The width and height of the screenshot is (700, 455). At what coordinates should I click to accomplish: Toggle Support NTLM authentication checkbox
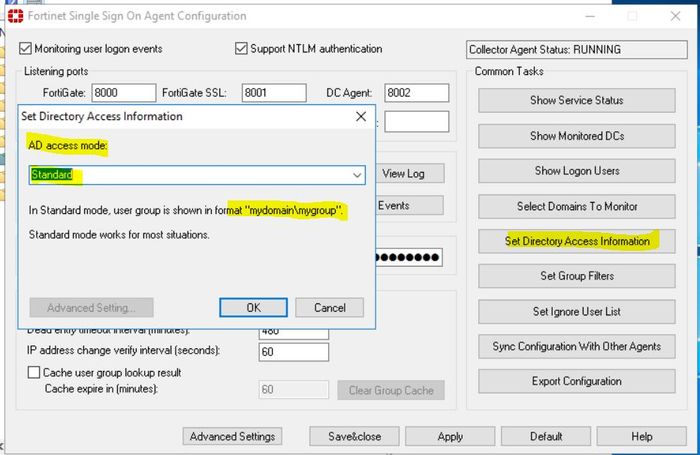point(241,48)
